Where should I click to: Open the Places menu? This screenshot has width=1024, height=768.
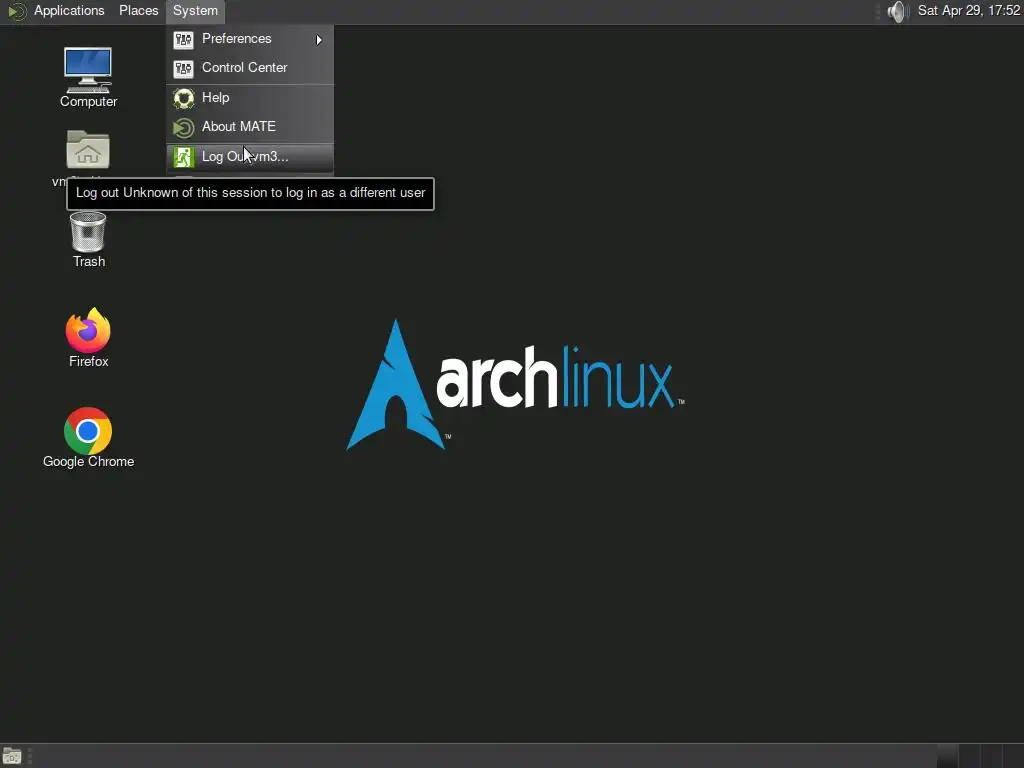138,11
